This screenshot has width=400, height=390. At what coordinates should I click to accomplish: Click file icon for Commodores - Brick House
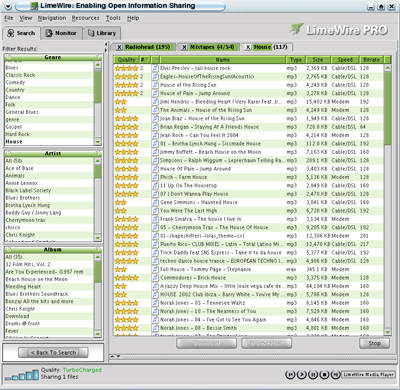click(x=155, y=278)
